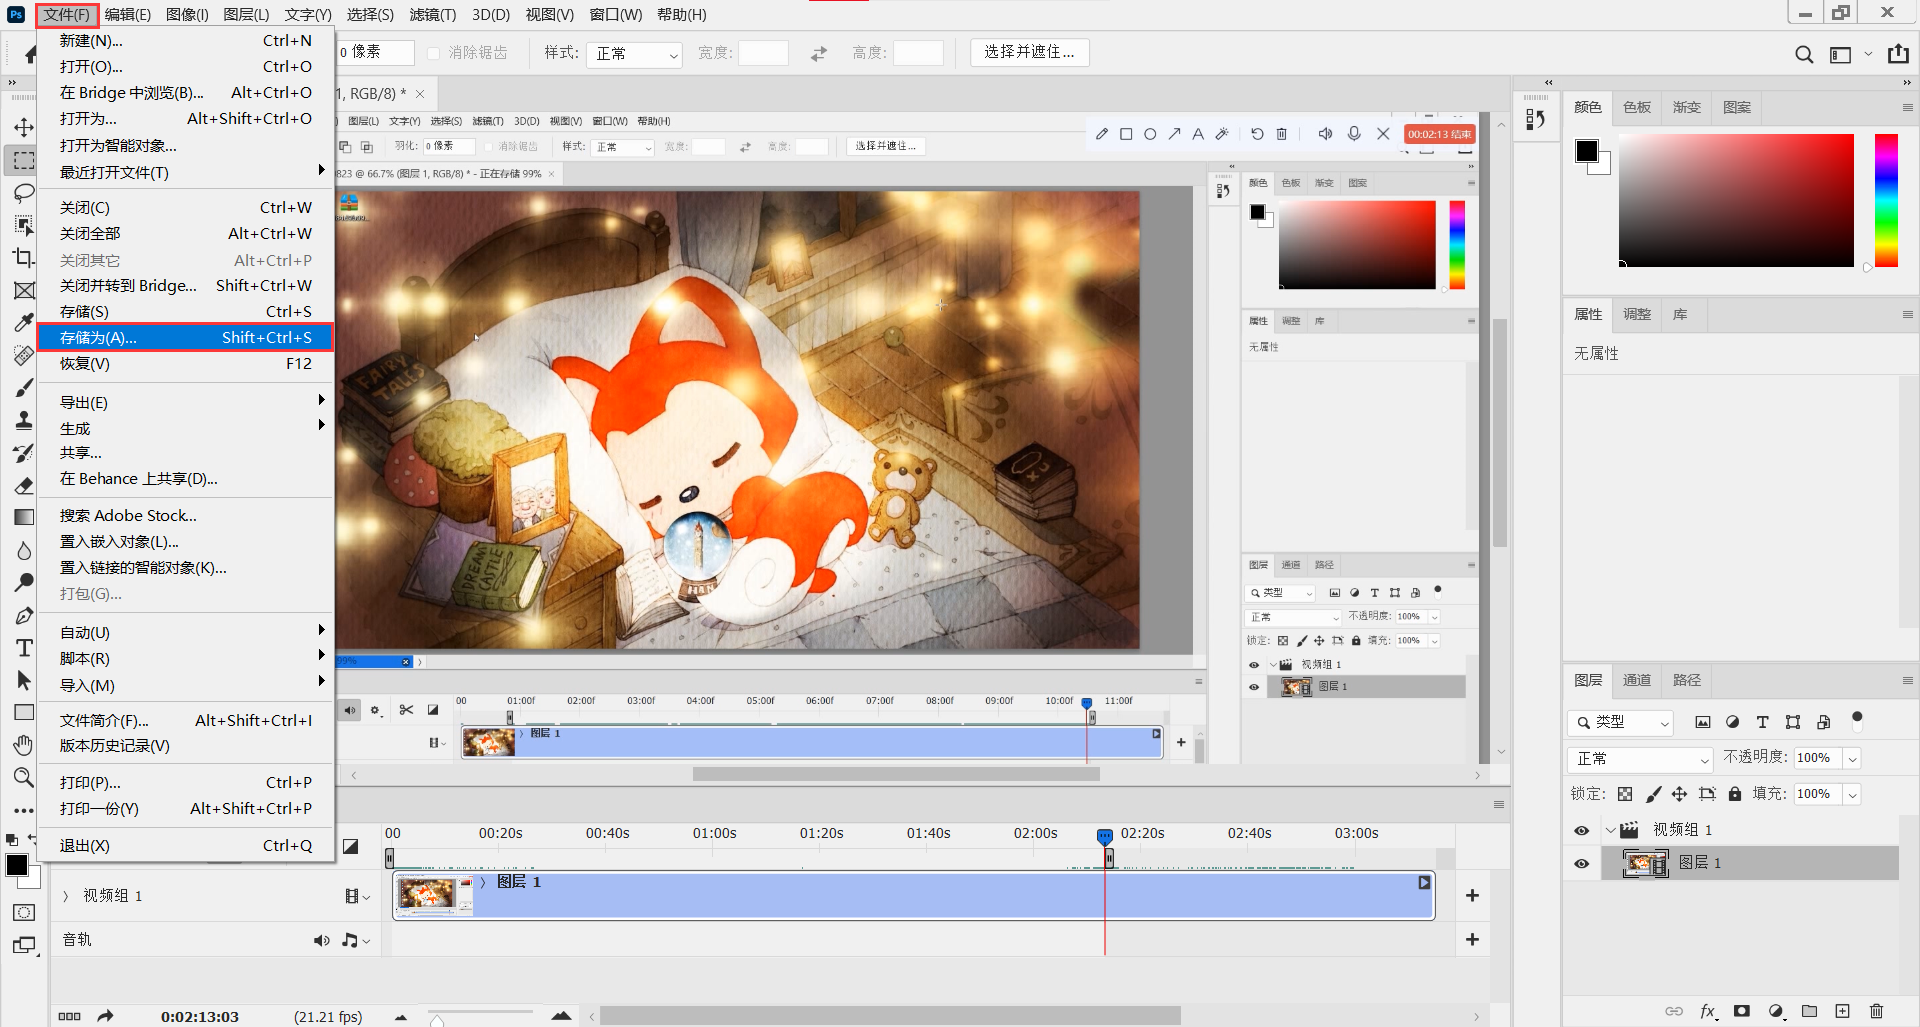Select the Eyedropper tool
The height and width of the screenshot is (1027, 1920).
(24, 323)
